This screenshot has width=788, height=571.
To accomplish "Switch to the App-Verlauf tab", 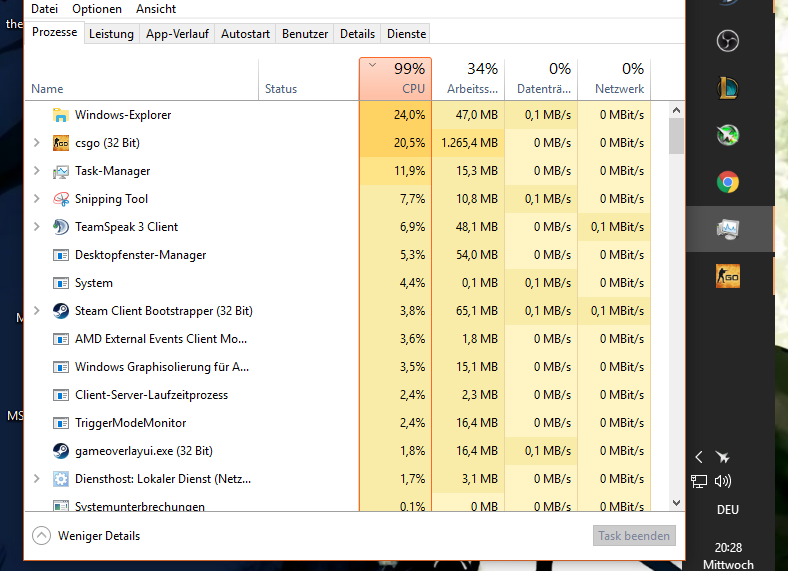I will [177, 34].
